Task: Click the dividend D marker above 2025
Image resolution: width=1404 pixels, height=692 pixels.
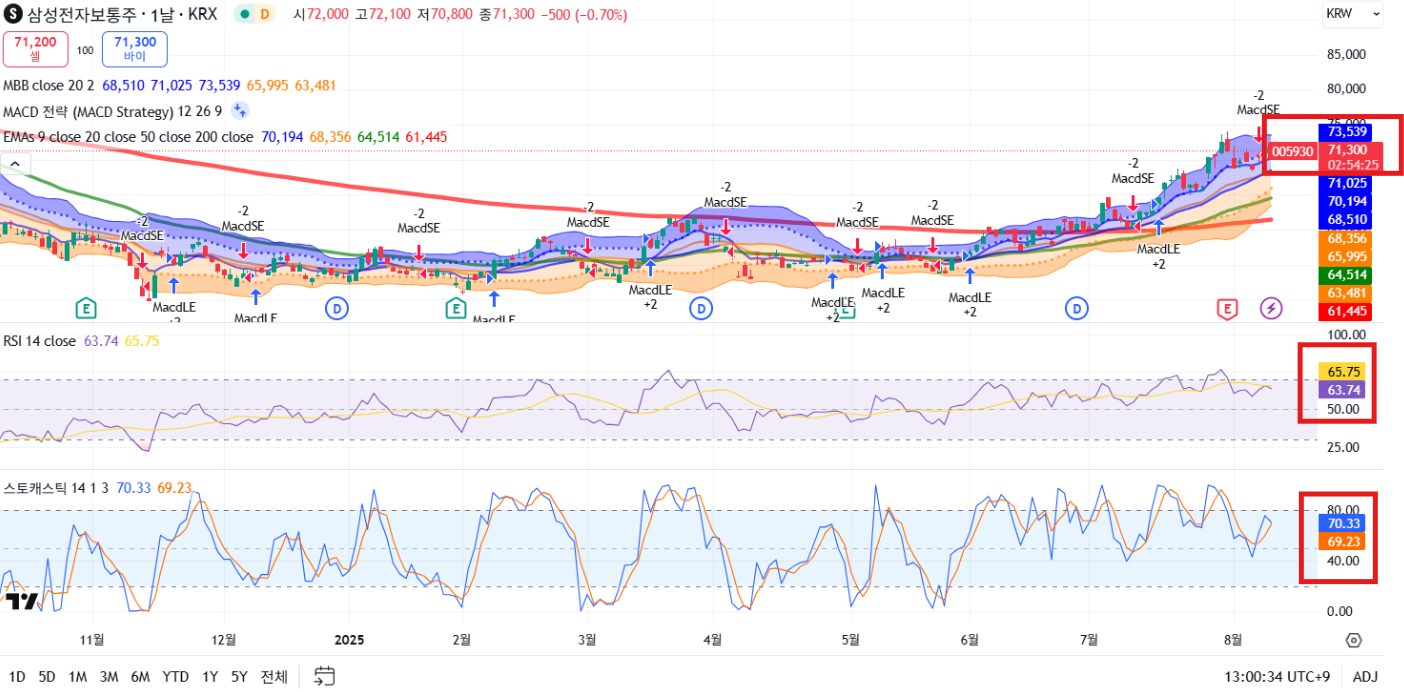Action: point(337,308)
